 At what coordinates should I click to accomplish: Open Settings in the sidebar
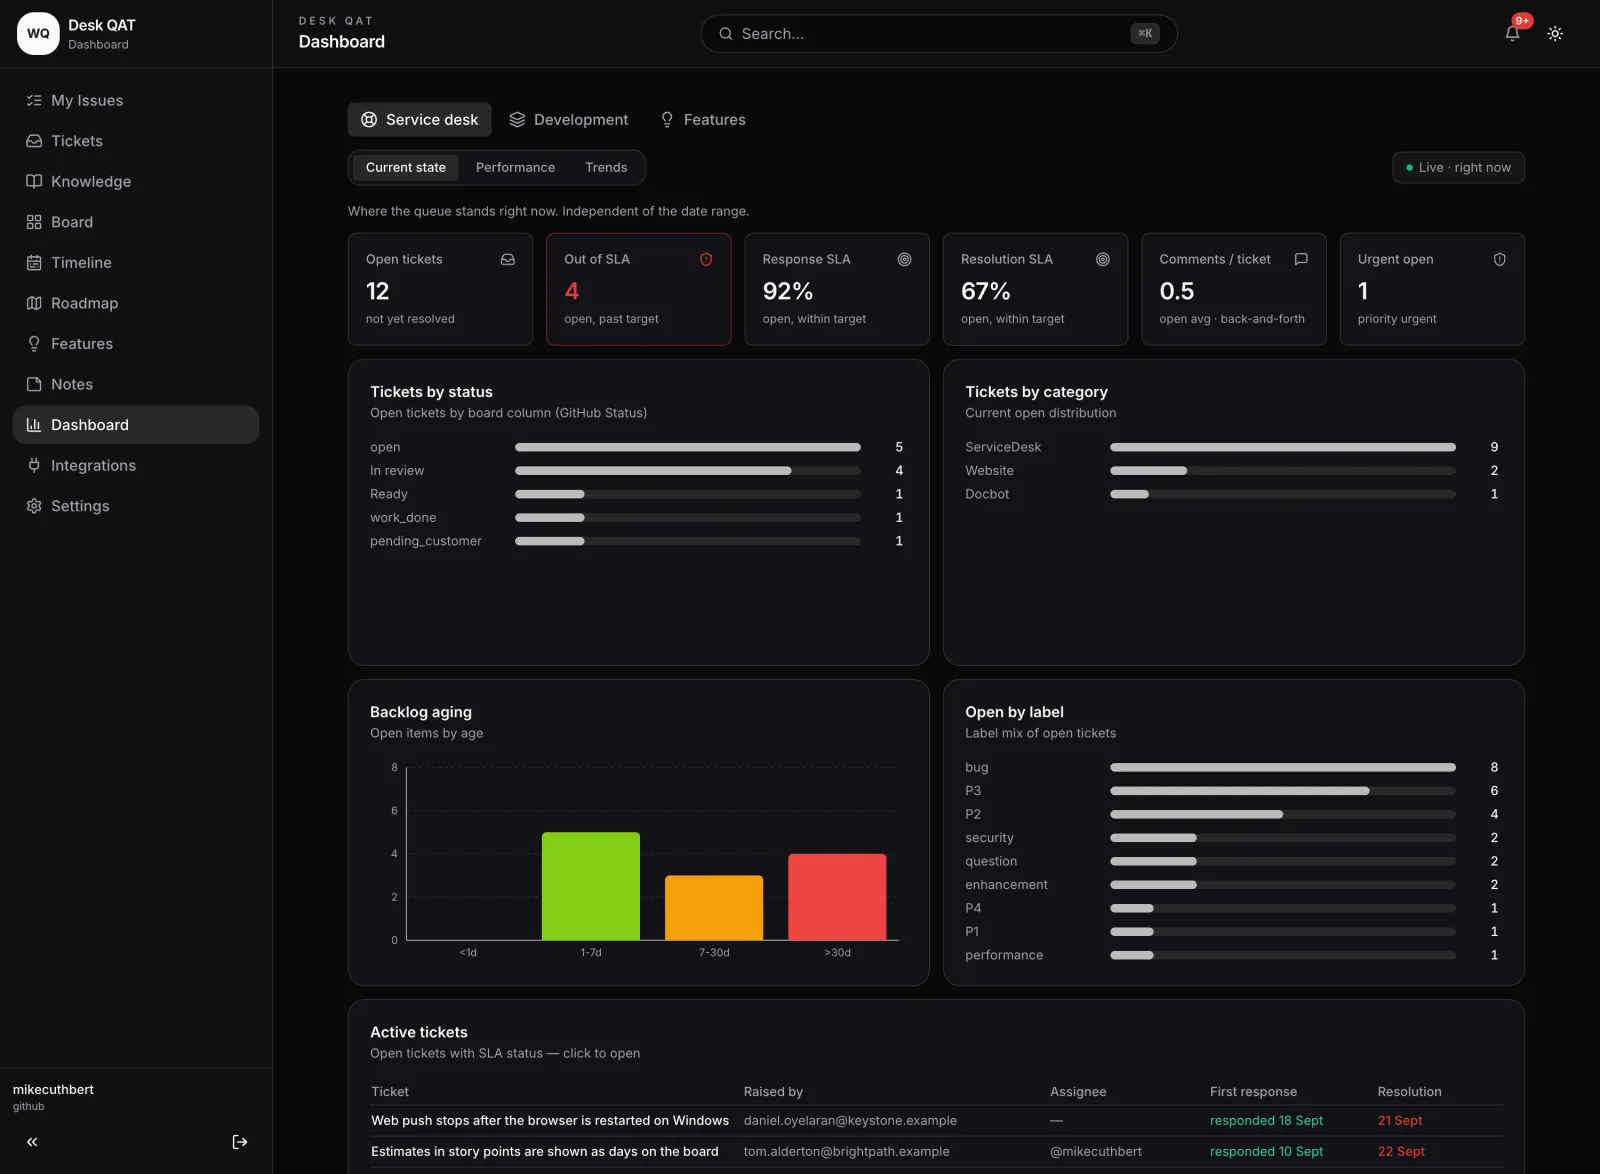click(136, 506)
